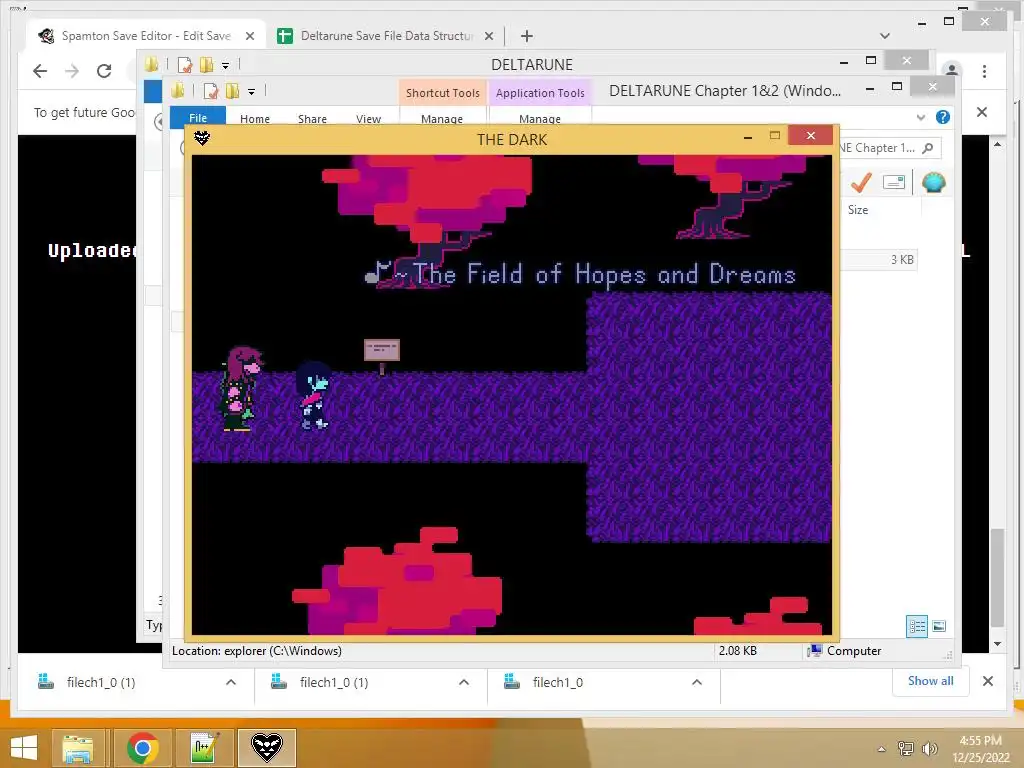Show hidden system tray icons
This screenshot has width=1024, height=768.
click(x=881, y=749)
